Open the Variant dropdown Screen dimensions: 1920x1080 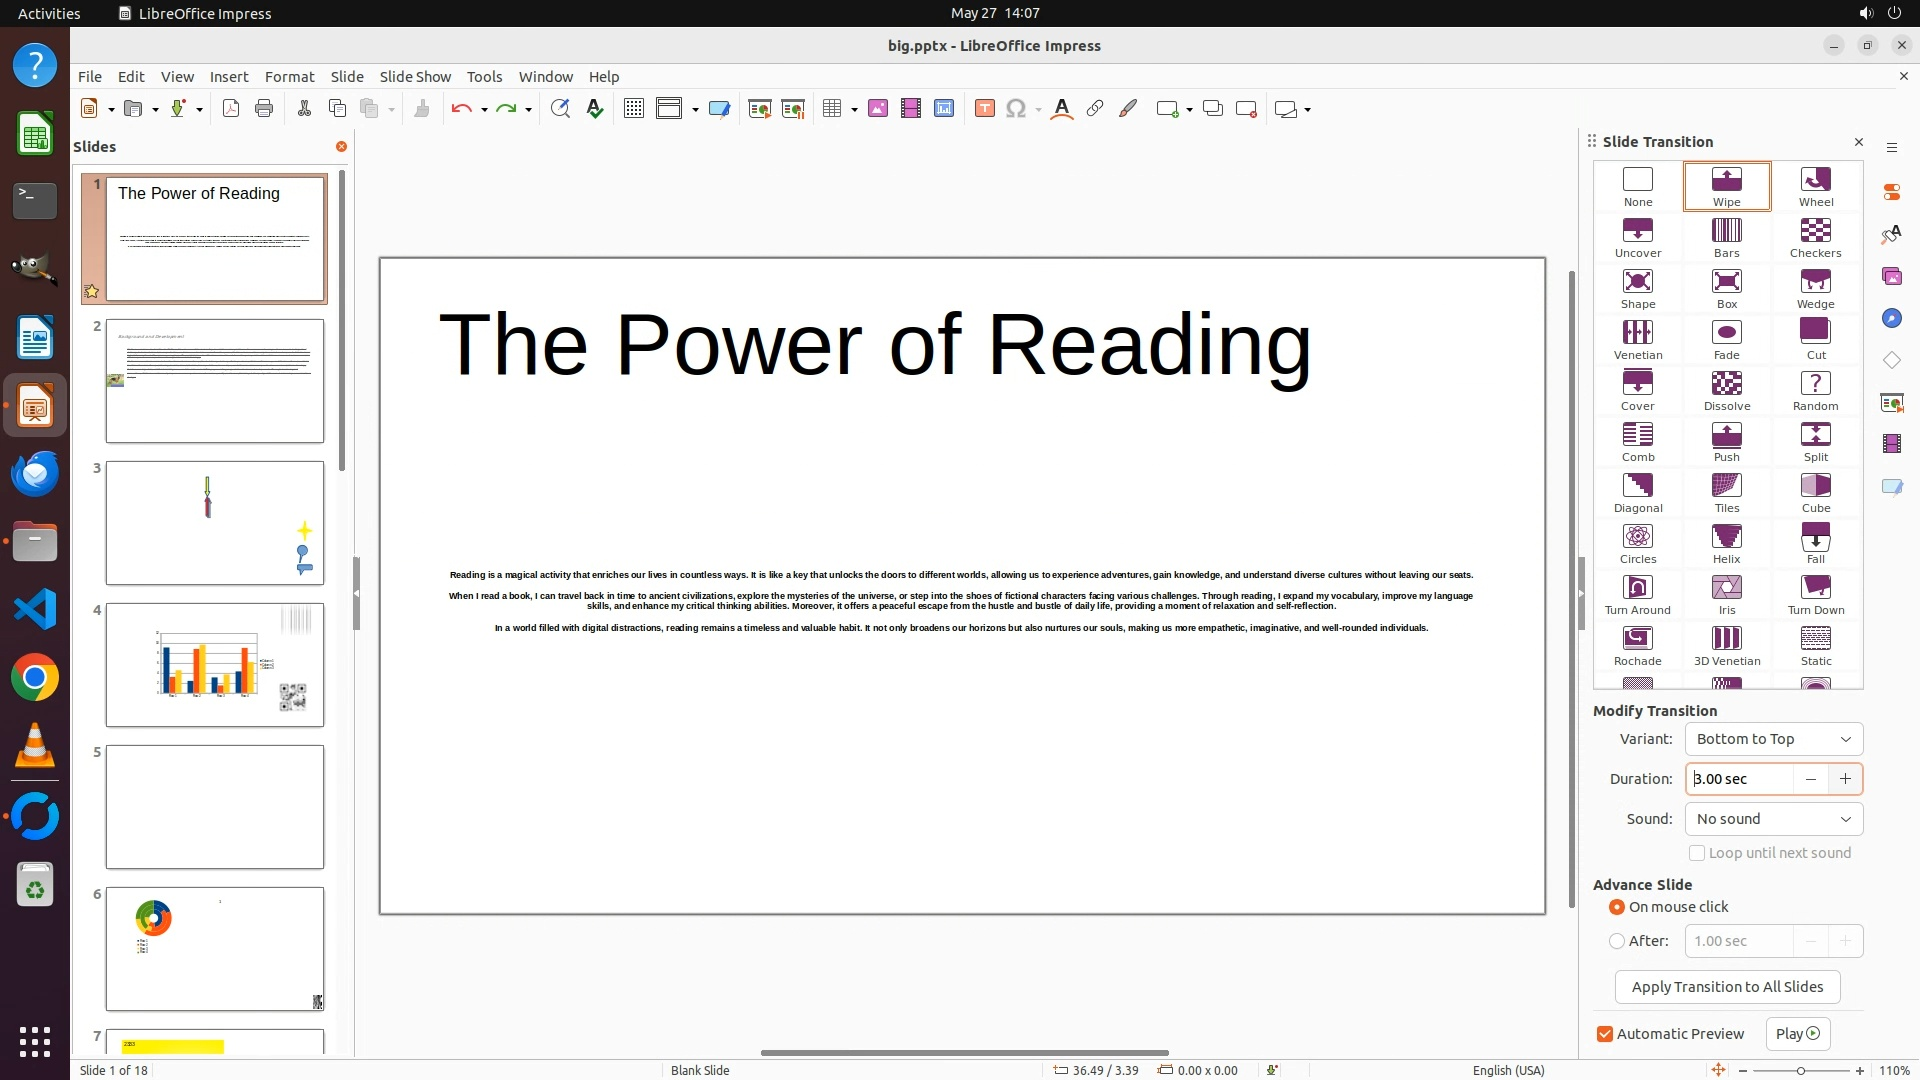coord(1773,739)
